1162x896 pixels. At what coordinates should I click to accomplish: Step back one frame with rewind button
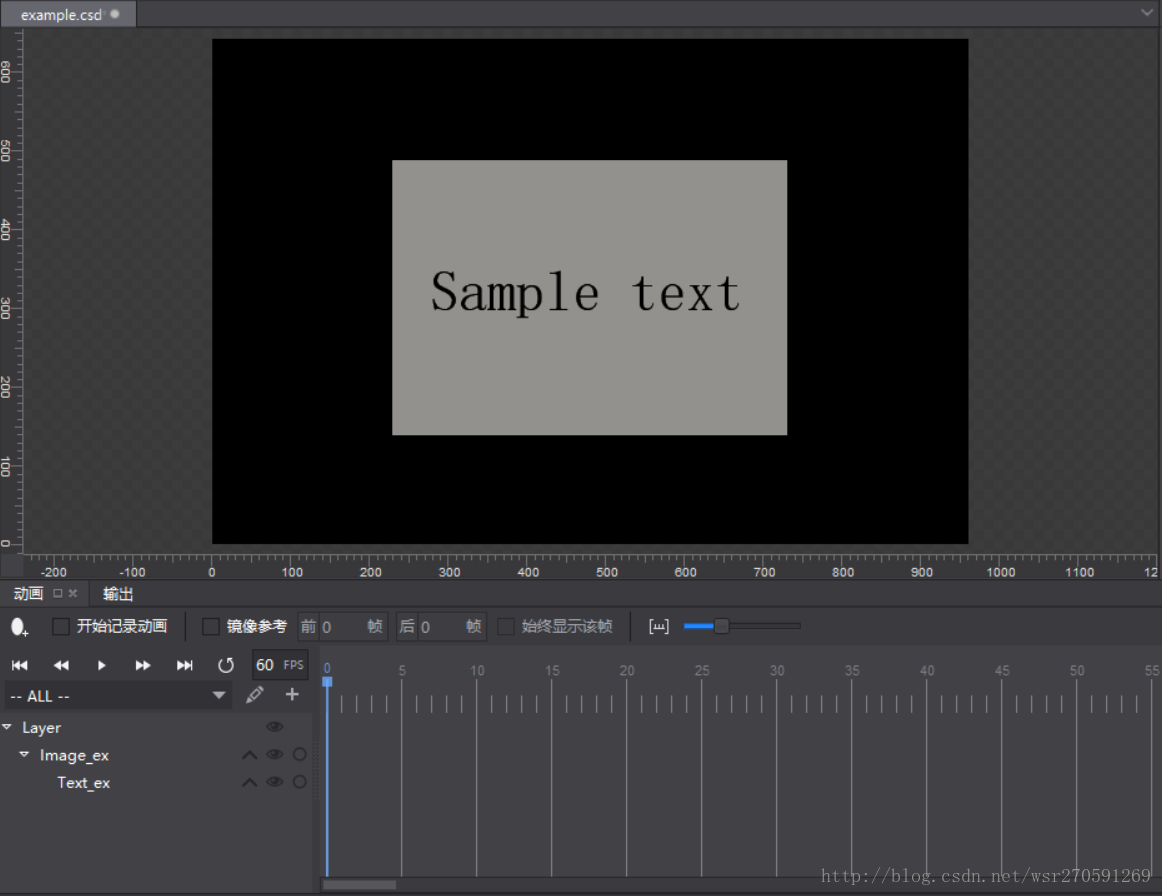click(62, 665)
